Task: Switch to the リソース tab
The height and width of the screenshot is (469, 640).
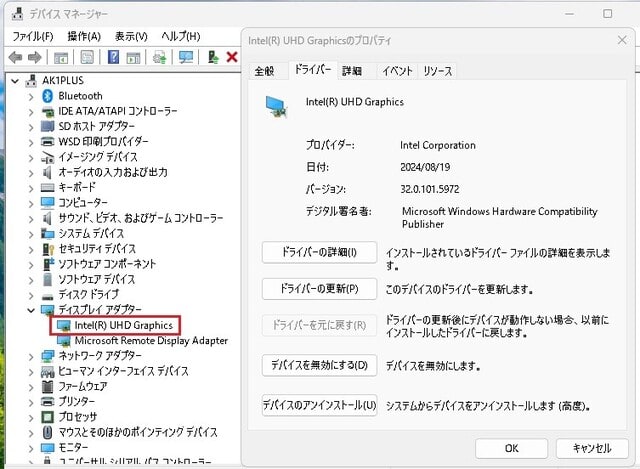Action: (x=438, y=71)
